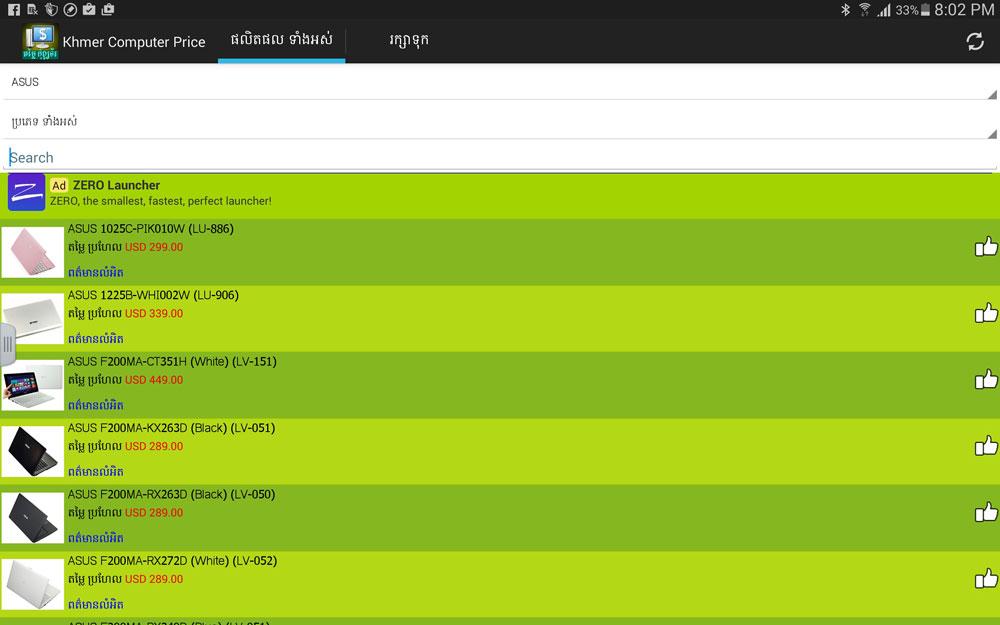Tap the ZERO Launcher ad icon
1000x625 pixels.
pos(26,192)
